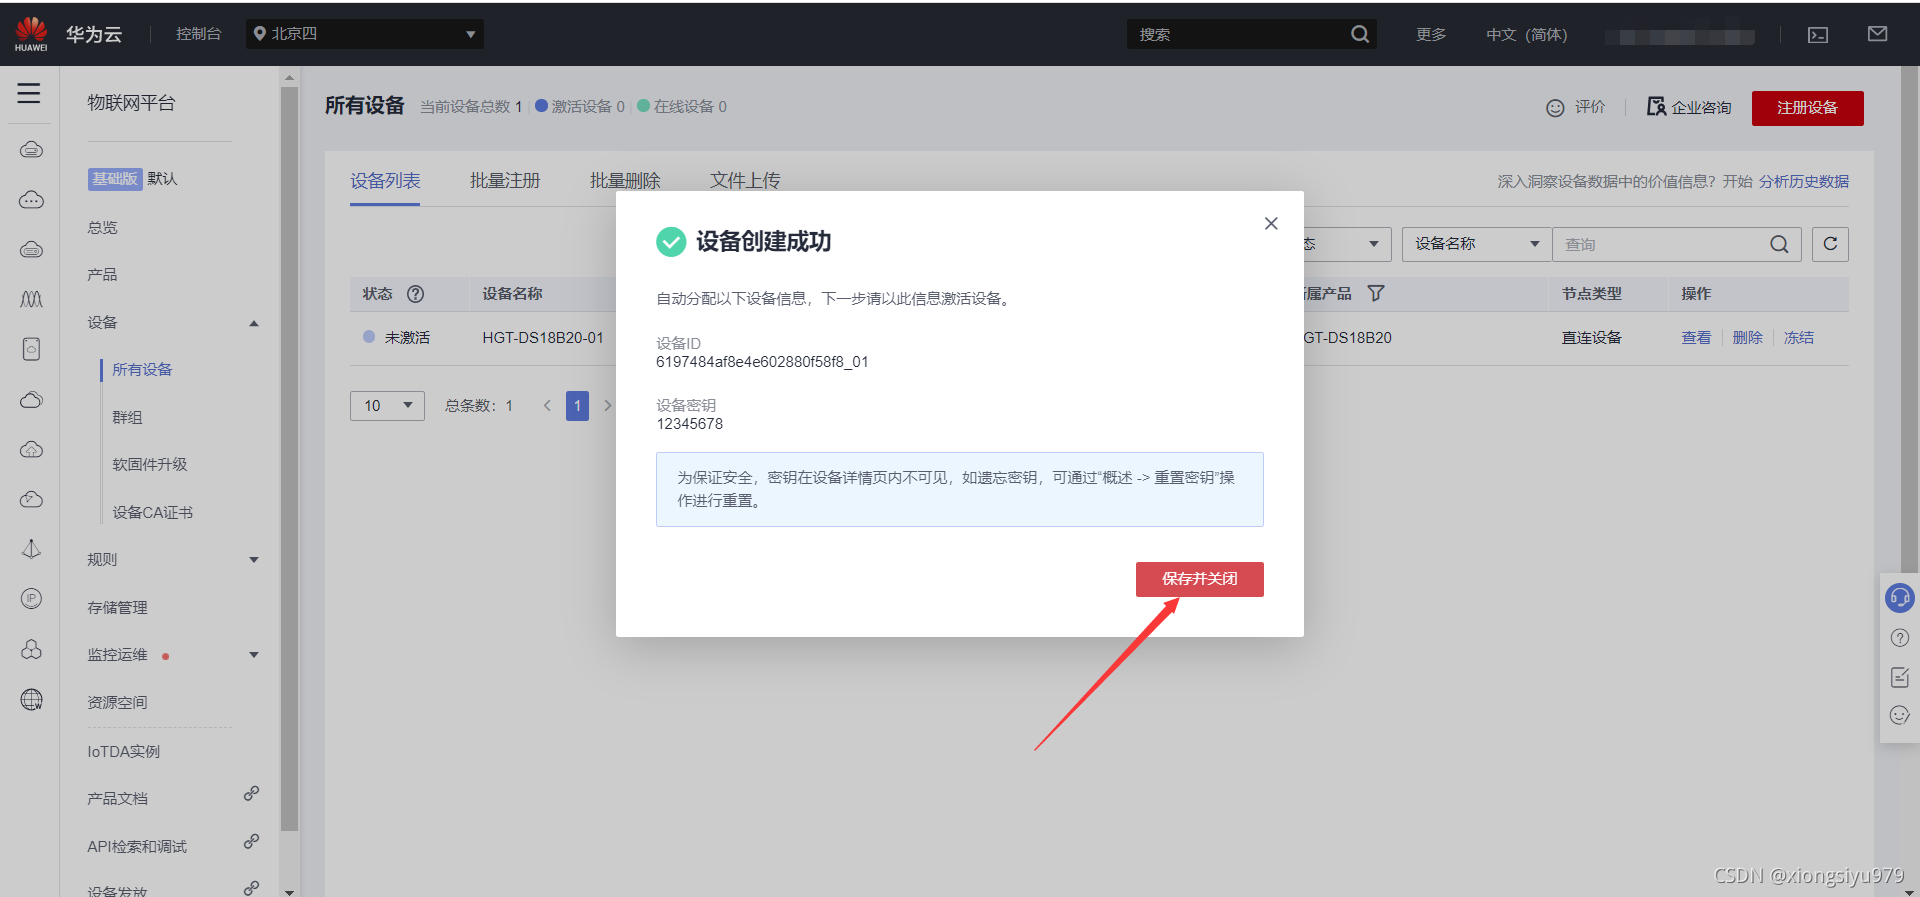The width and height of the screenshot is (1920, 897).
Task: Click the floating smiley rating icon
Action: click(x=1900, y=715)
